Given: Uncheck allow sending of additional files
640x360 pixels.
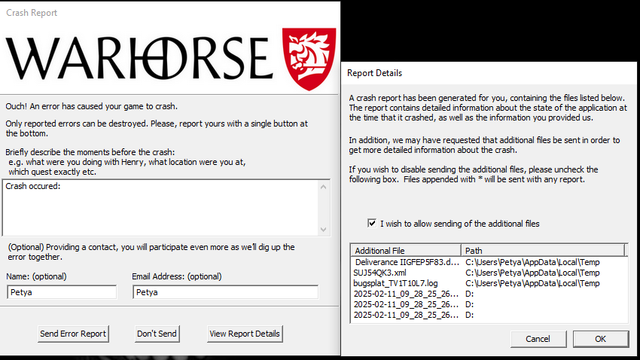Looking at the screenshot, I should pyautogui.click(x=371, y=223).
